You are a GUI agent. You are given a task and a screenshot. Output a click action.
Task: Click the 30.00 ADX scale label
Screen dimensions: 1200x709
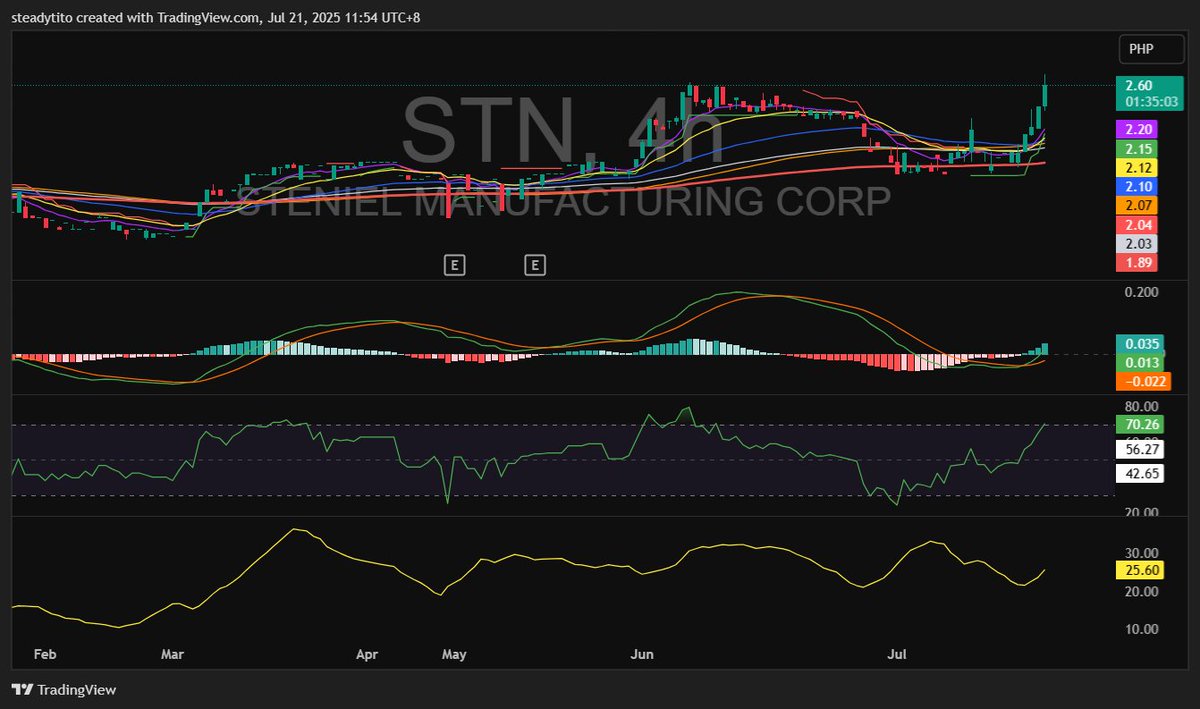click(1141, 553)
